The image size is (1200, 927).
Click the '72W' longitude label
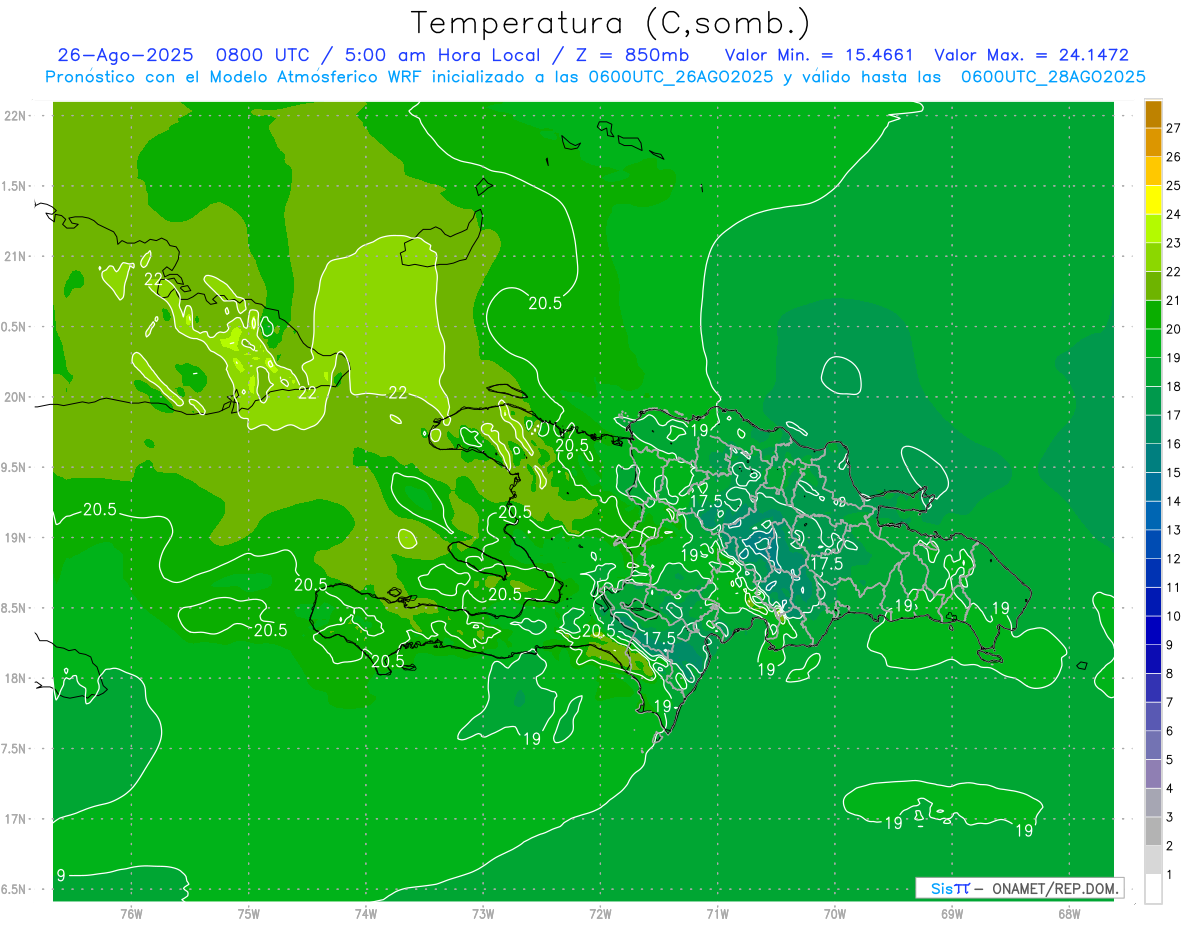pyautogui.click(x=600, y=915)
